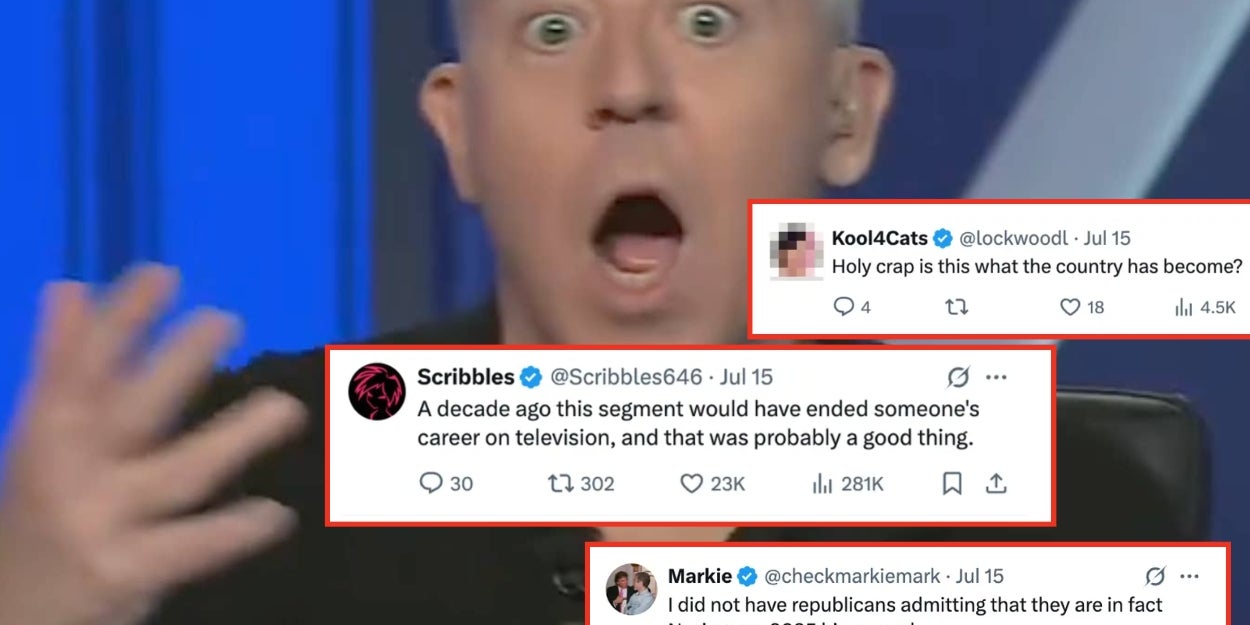Screen dimensions: 1250x625
Task: Click the reply icon on Scribbles tweet
Action: [431, 484]
